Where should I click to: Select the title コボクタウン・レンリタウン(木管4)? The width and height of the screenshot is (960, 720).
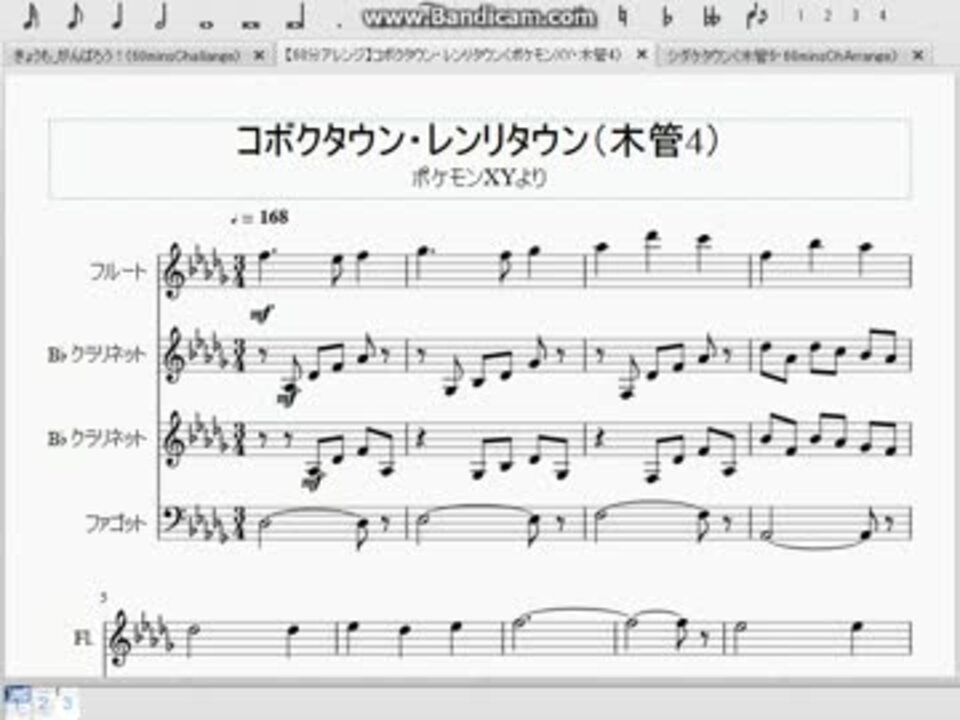478,140
